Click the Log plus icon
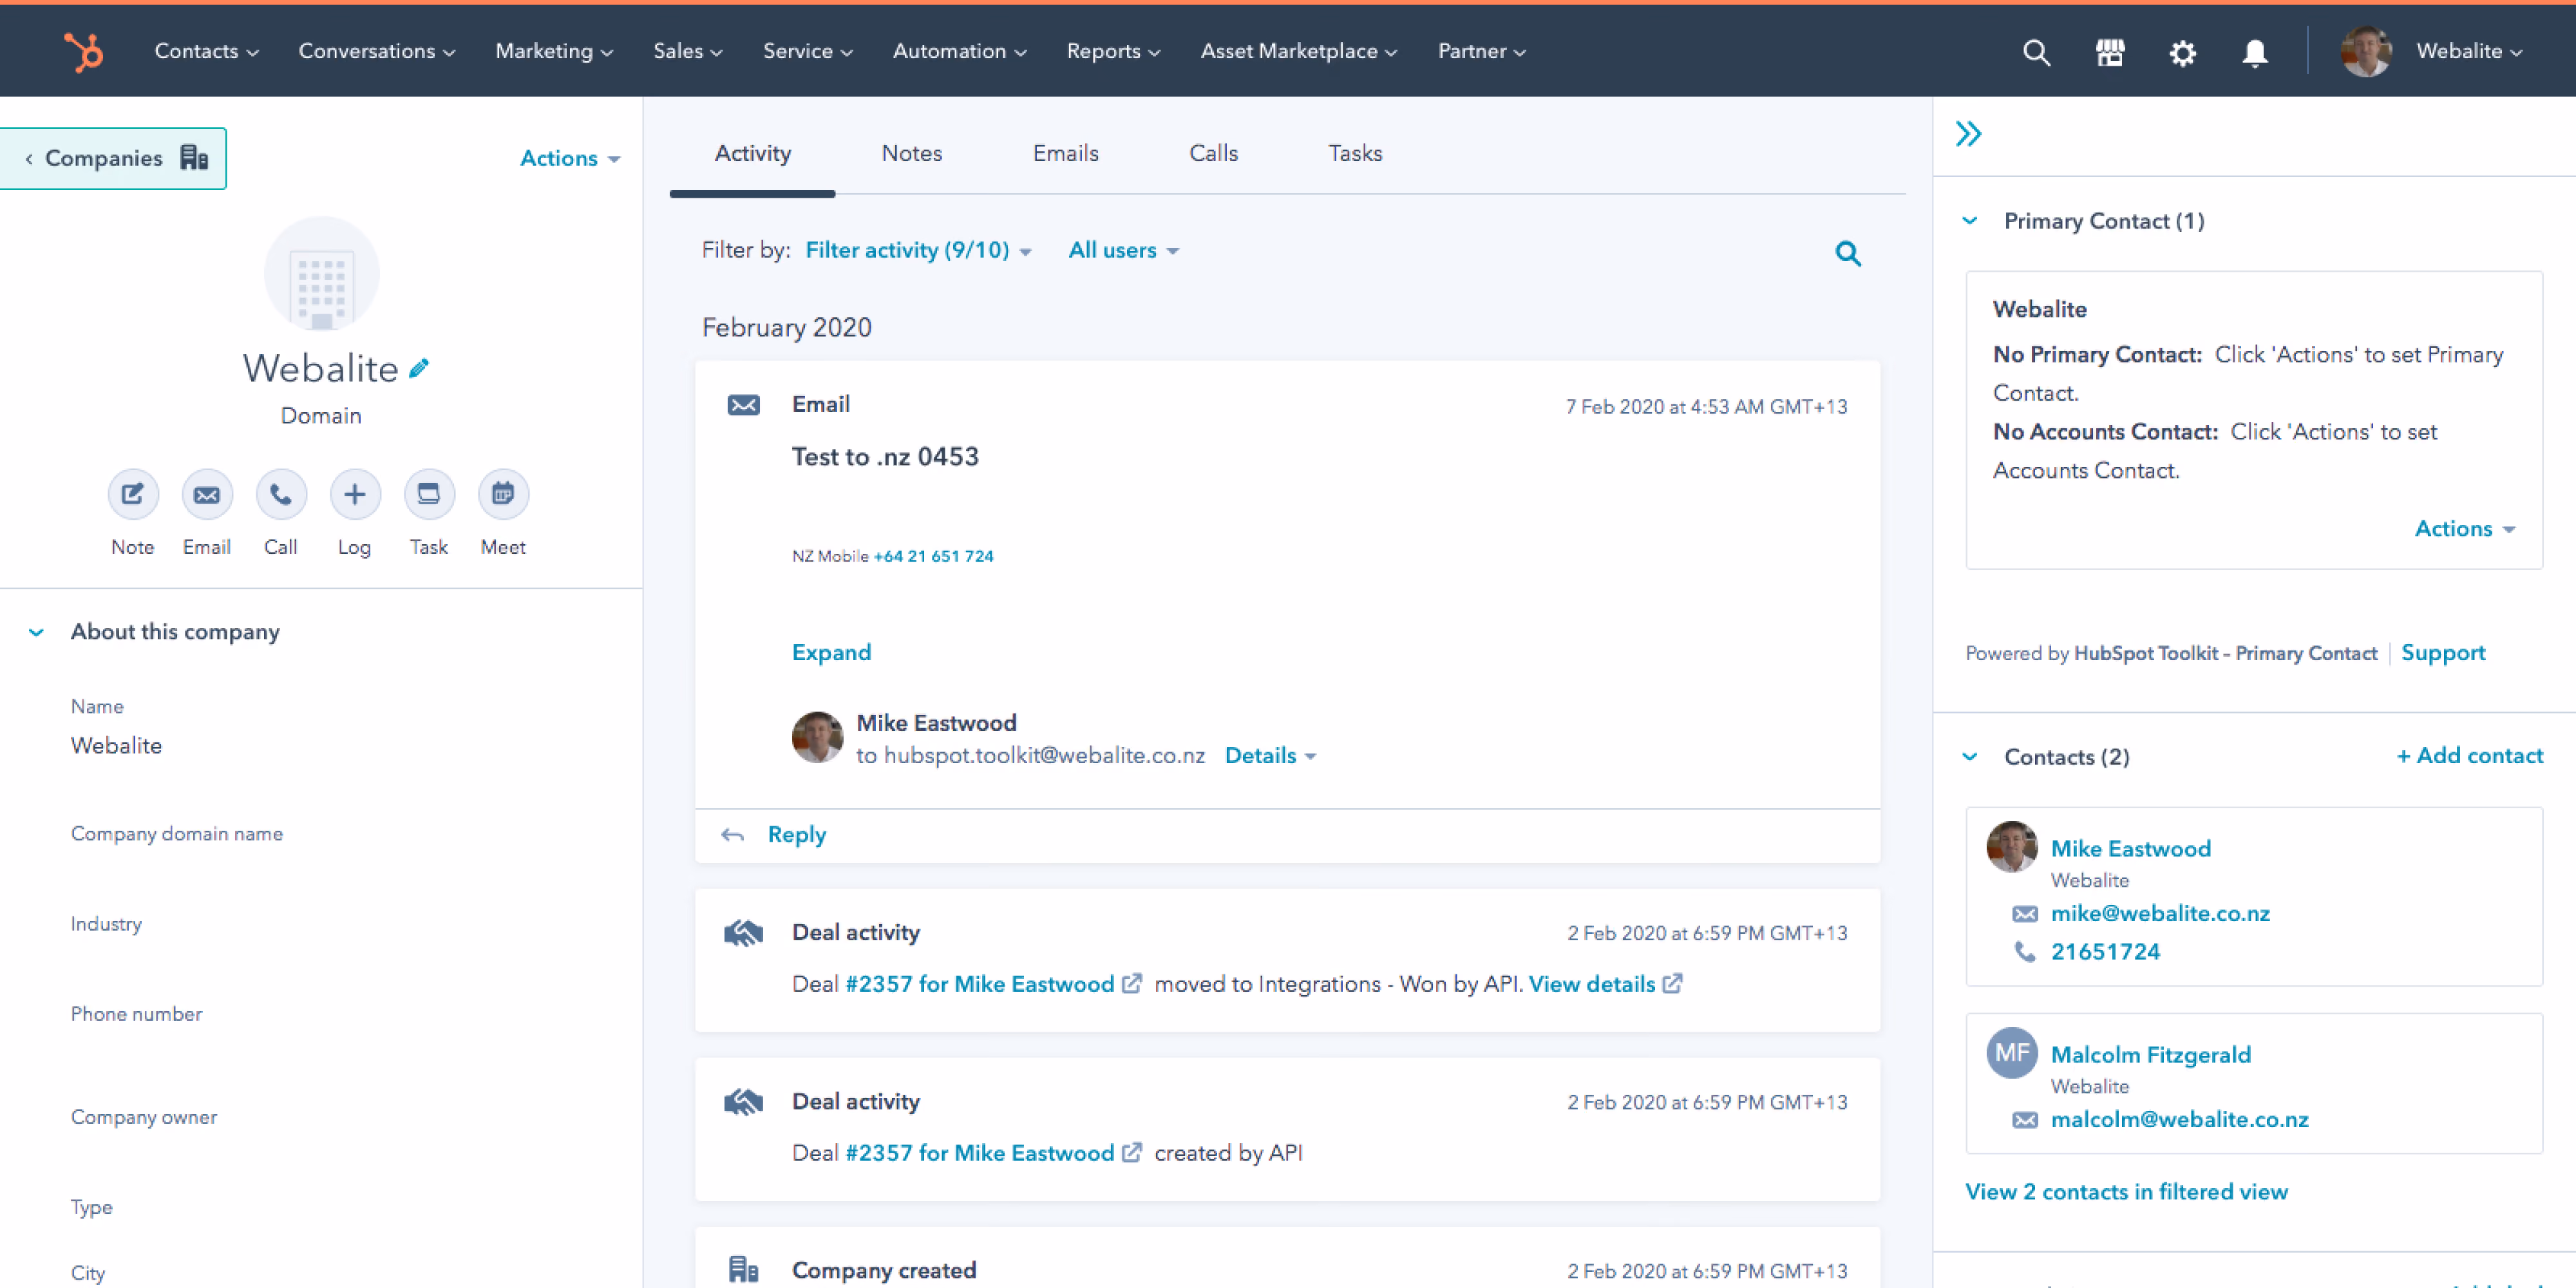 click(x=355, y=494)
